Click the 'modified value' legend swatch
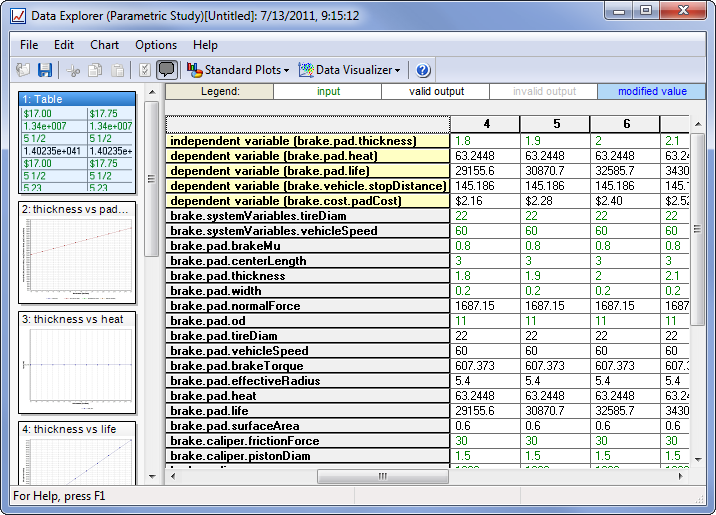 [x=652, y=91]
